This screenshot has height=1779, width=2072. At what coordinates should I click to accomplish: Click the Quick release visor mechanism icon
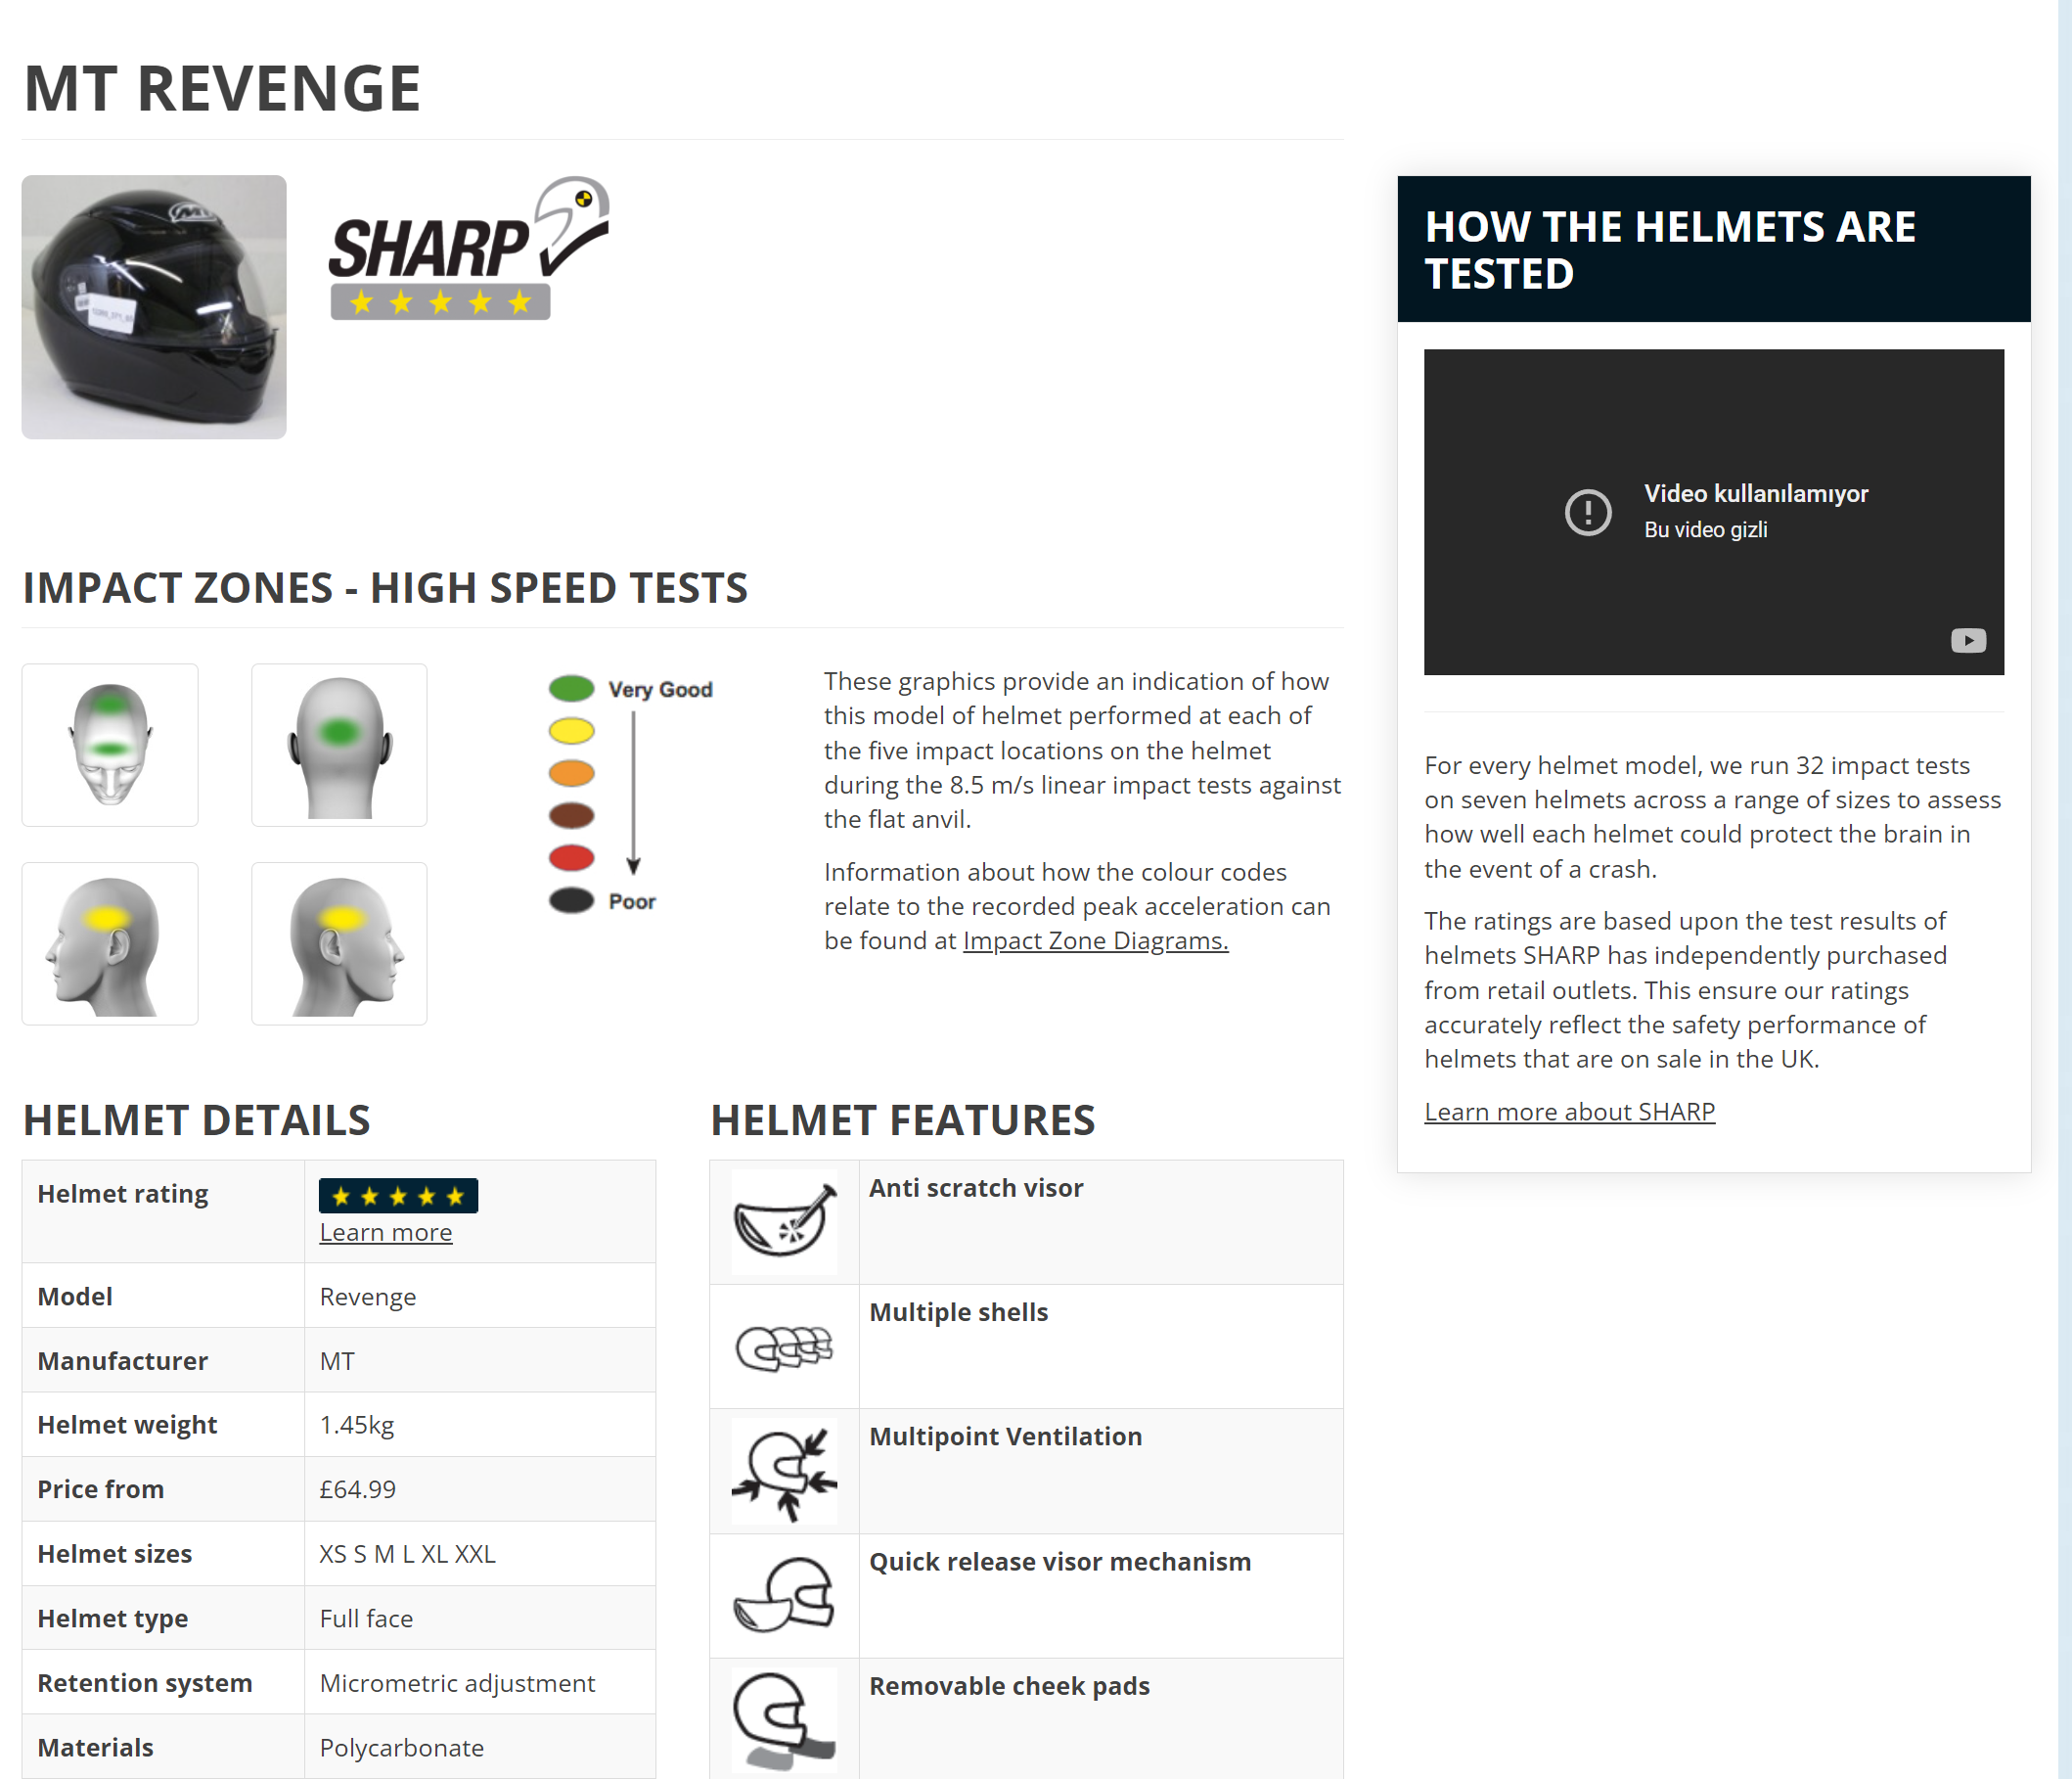784,1595
